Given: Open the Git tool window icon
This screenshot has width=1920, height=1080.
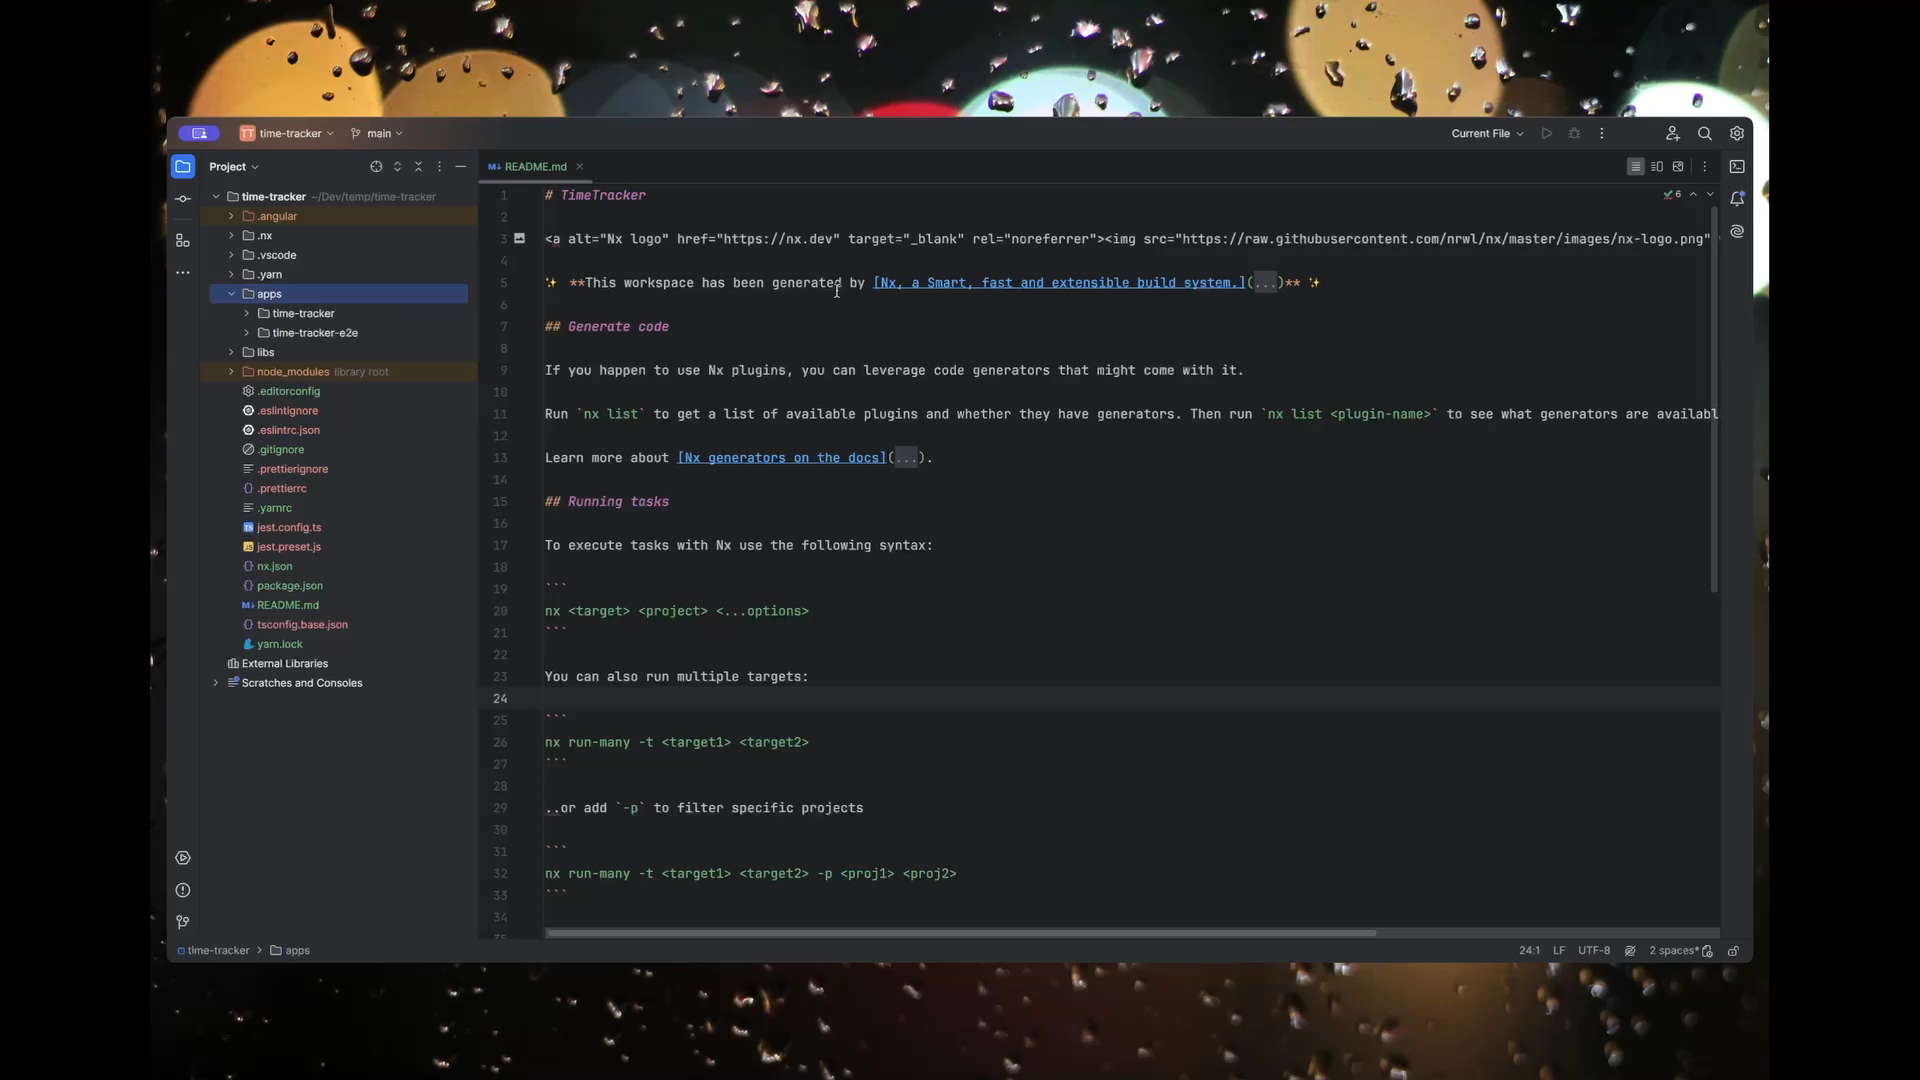Looking at the screenshot, I should [x=182, y=922].
